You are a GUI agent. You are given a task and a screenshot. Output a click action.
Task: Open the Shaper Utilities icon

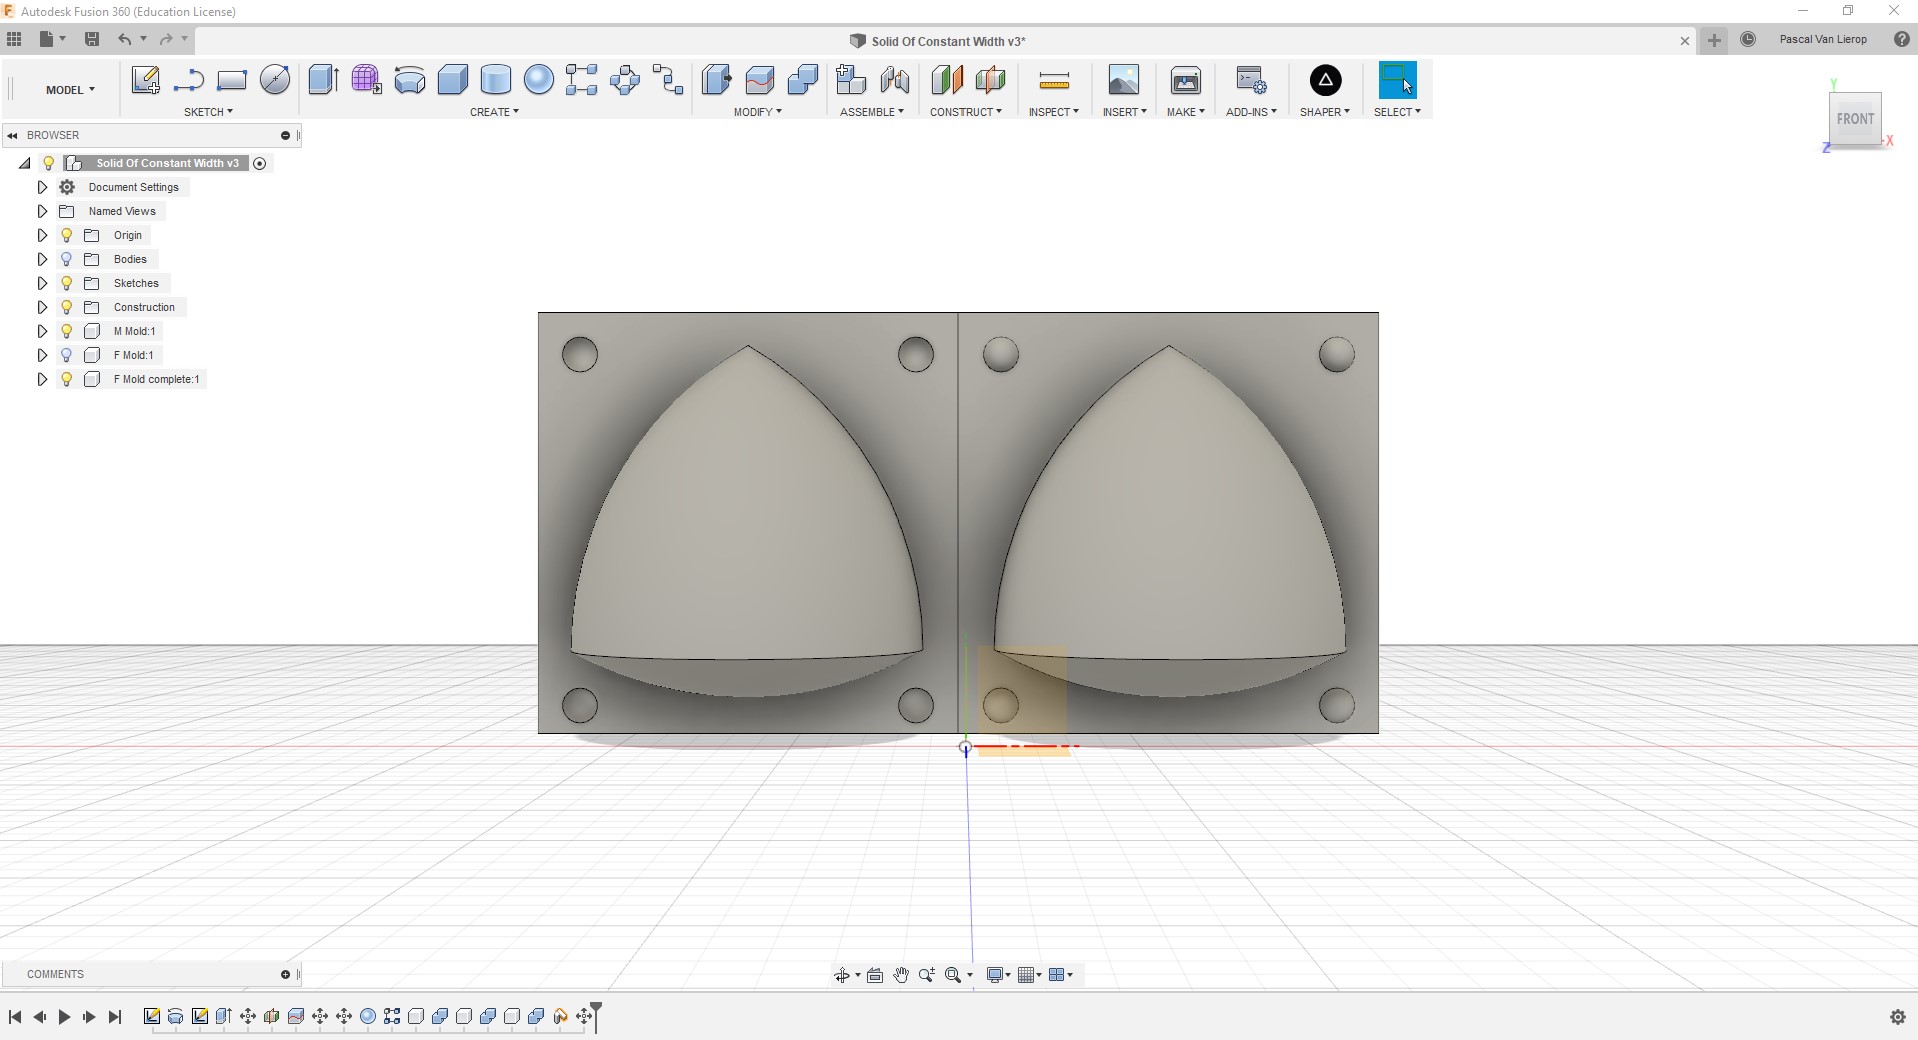[1325, 80]
